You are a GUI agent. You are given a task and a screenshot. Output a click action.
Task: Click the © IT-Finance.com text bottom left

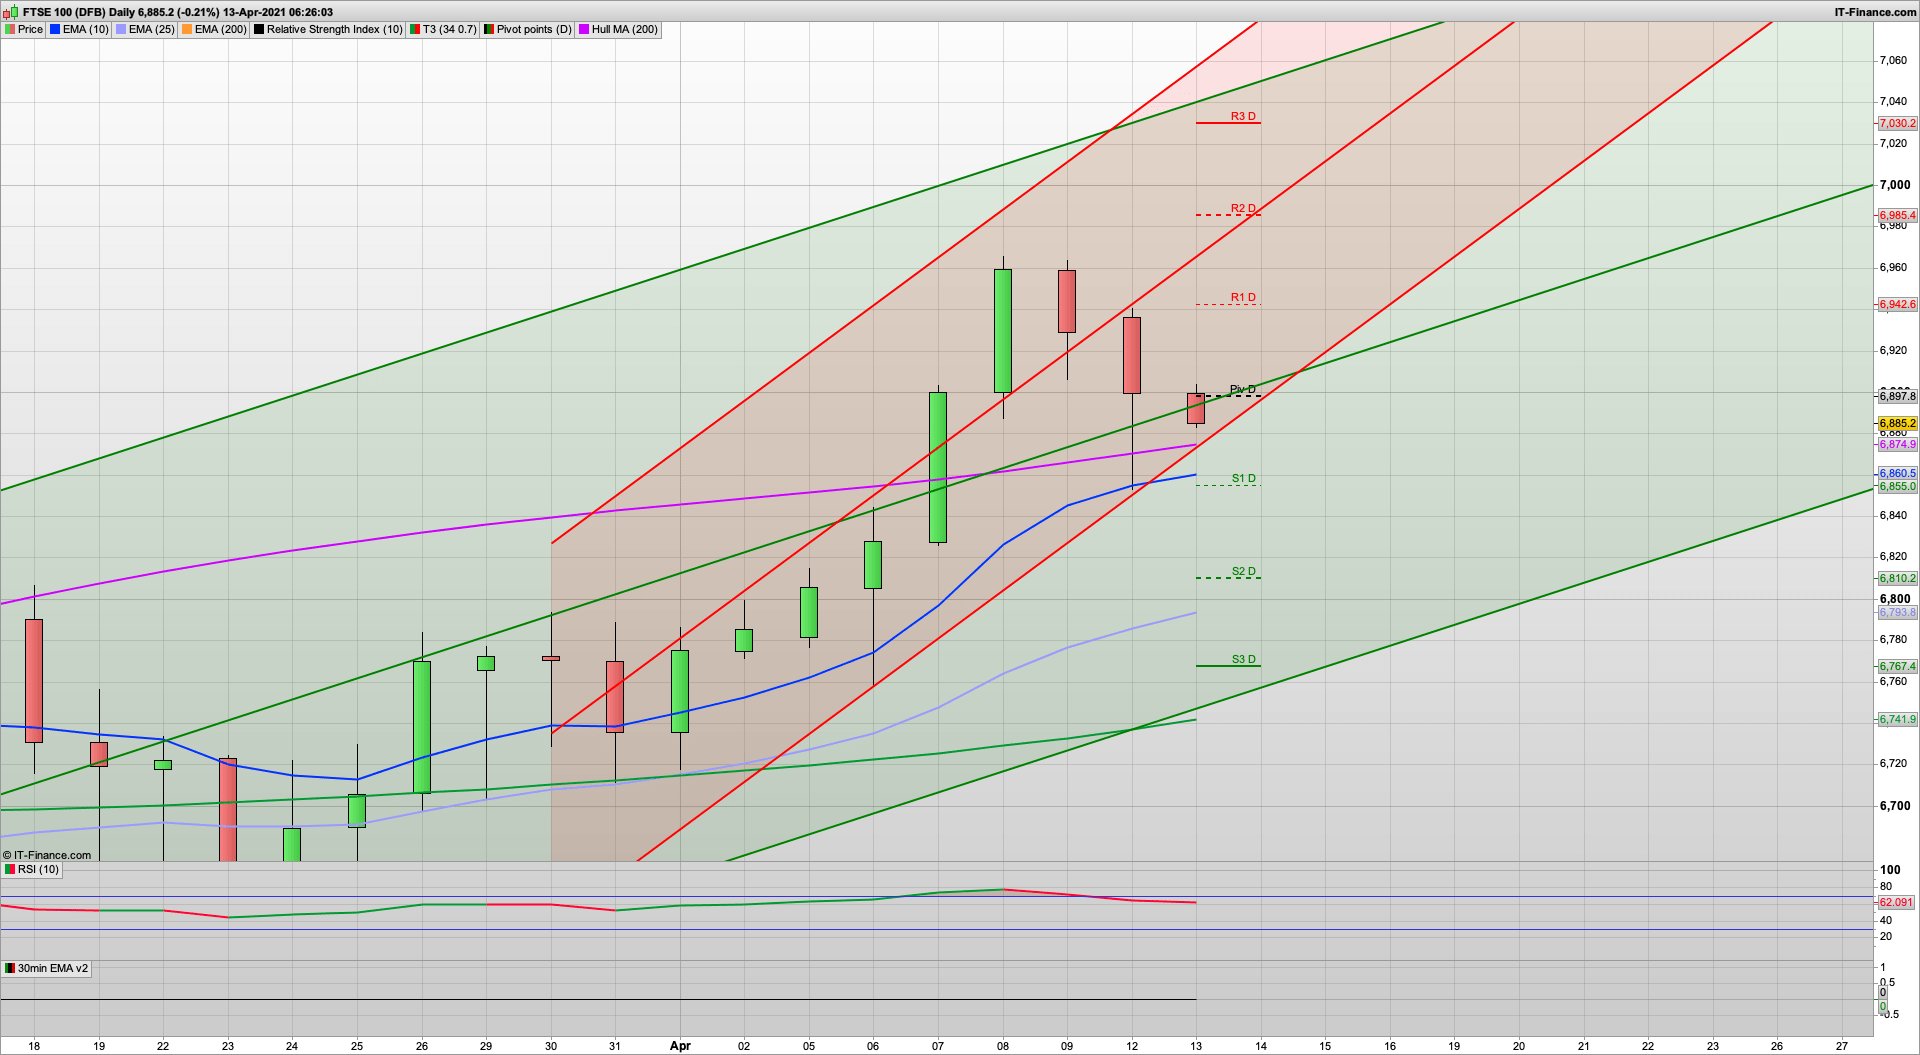[46, 855]
